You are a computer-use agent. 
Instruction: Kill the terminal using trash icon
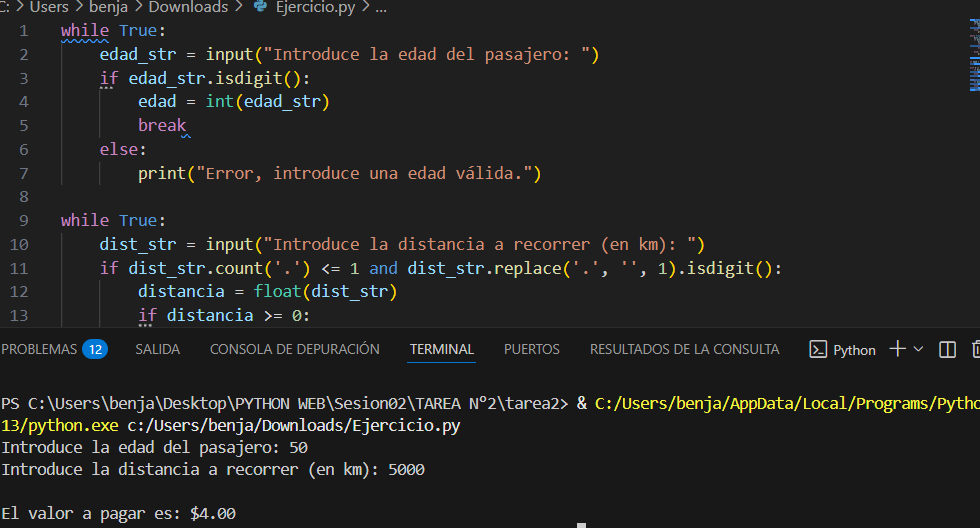[x=976, y=349]
